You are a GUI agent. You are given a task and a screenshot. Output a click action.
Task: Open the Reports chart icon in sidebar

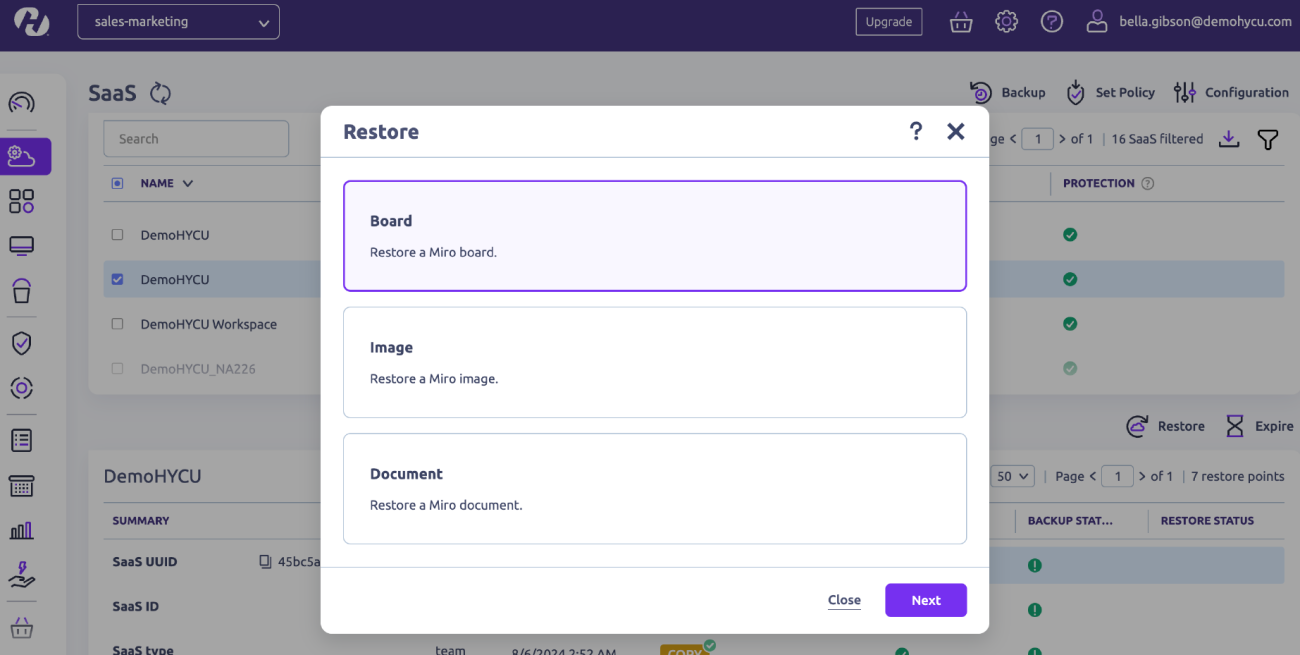coord(21,530)
